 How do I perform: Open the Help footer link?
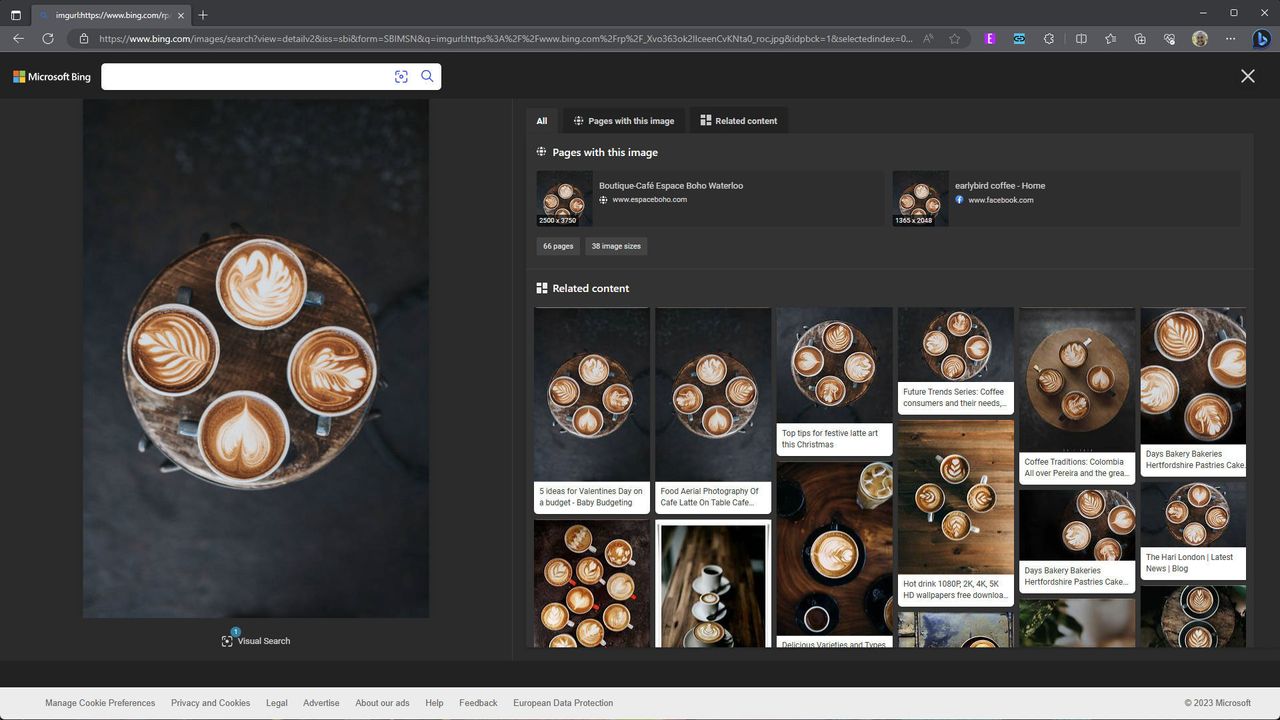[434, 703]
